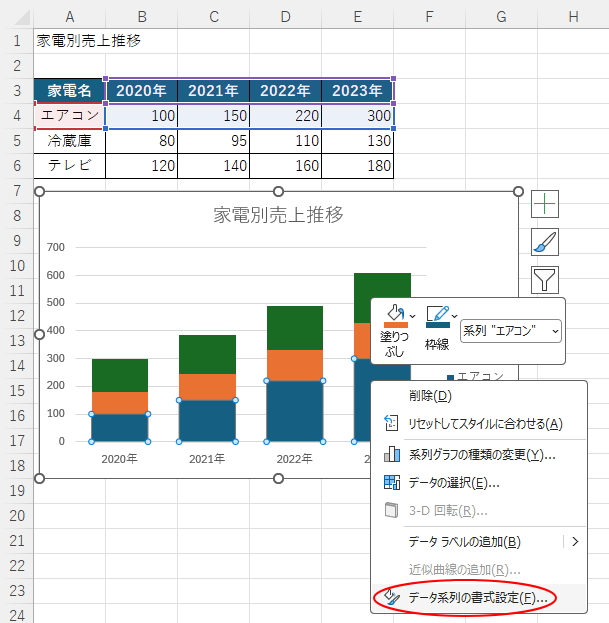Choose 系列グラフの種類の変更 from context menu
The image size is (609, 623).
coord(482,454)
